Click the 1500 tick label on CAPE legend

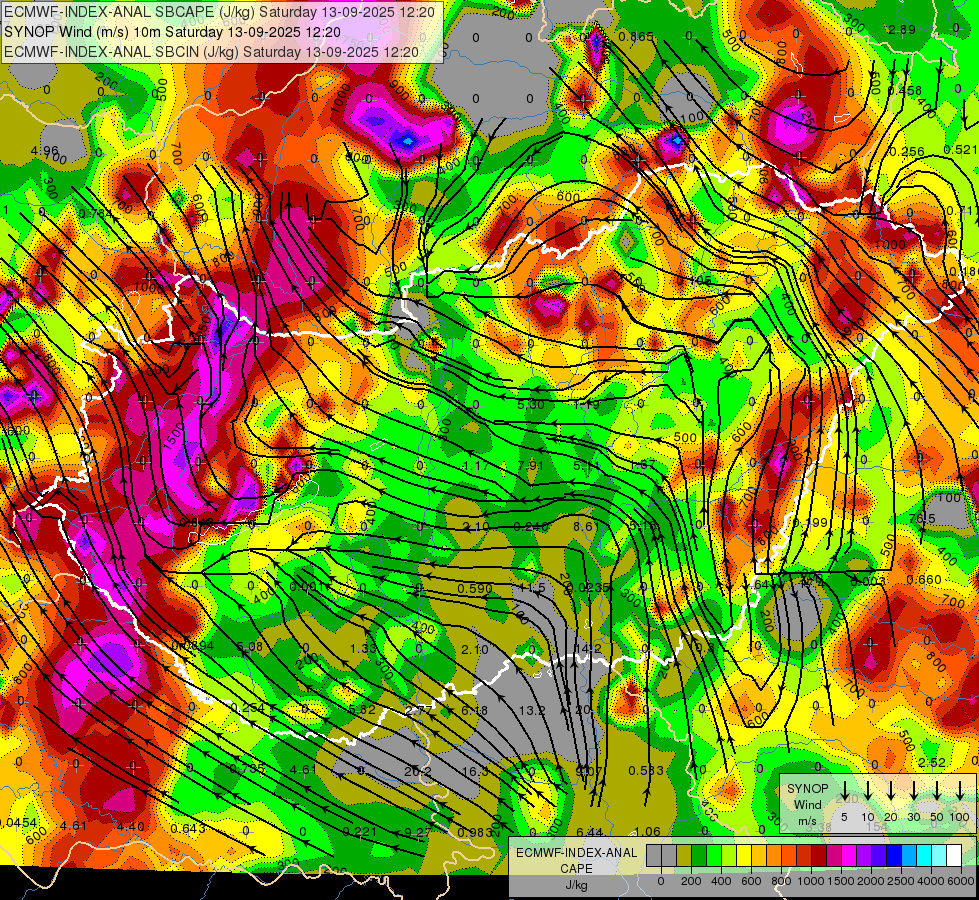click(x=841, y=881)
